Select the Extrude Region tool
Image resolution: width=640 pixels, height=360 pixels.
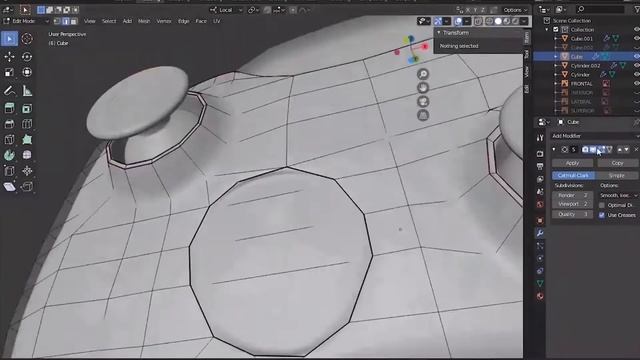[9, 109]
